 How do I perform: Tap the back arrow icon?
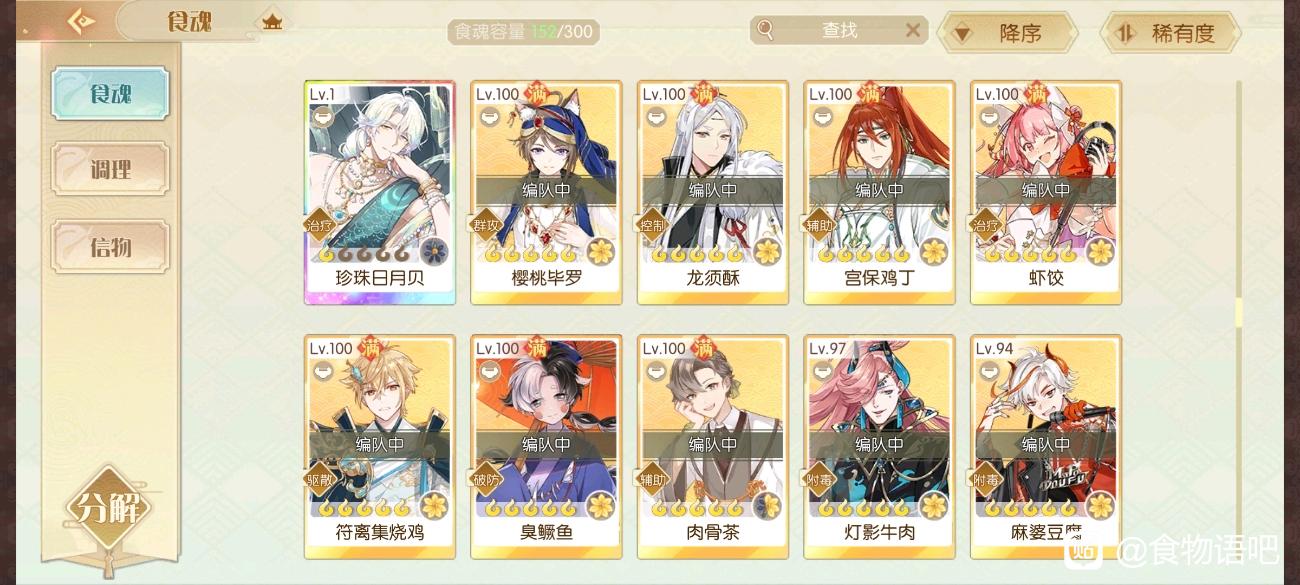point(82,21)
